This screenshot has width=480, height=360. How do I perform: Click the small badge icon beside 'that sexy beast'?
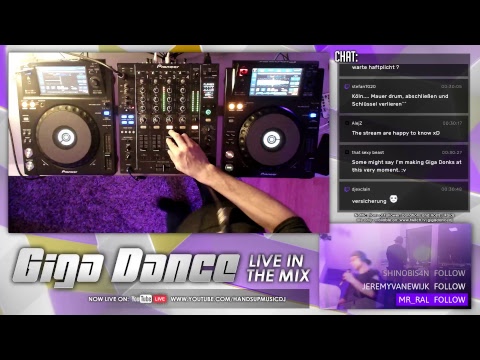(x=347, y=152)
